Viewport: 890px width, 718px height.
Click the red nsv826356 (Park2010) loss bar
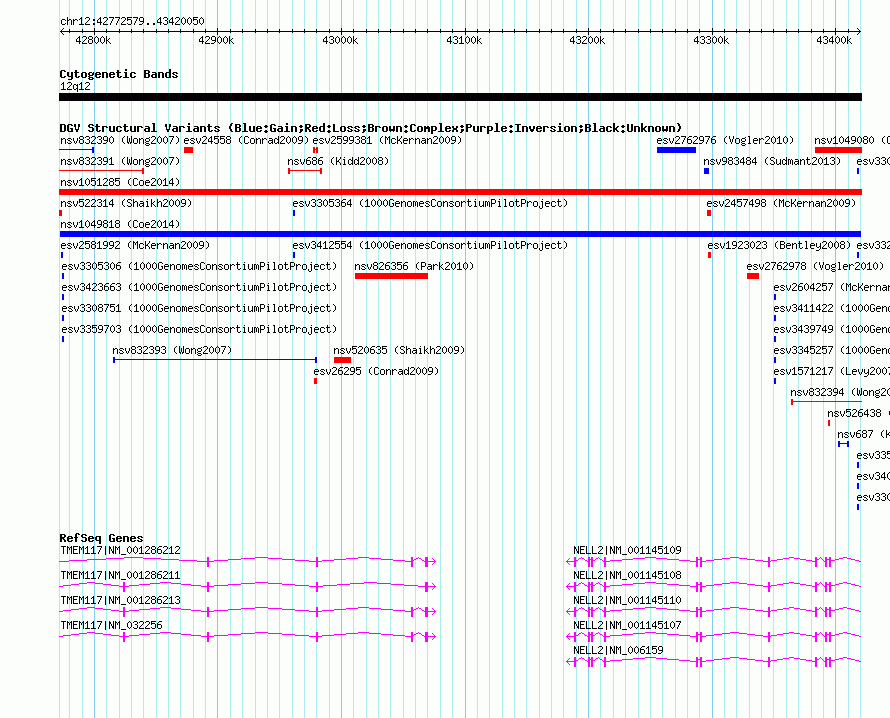coord(391,276)
